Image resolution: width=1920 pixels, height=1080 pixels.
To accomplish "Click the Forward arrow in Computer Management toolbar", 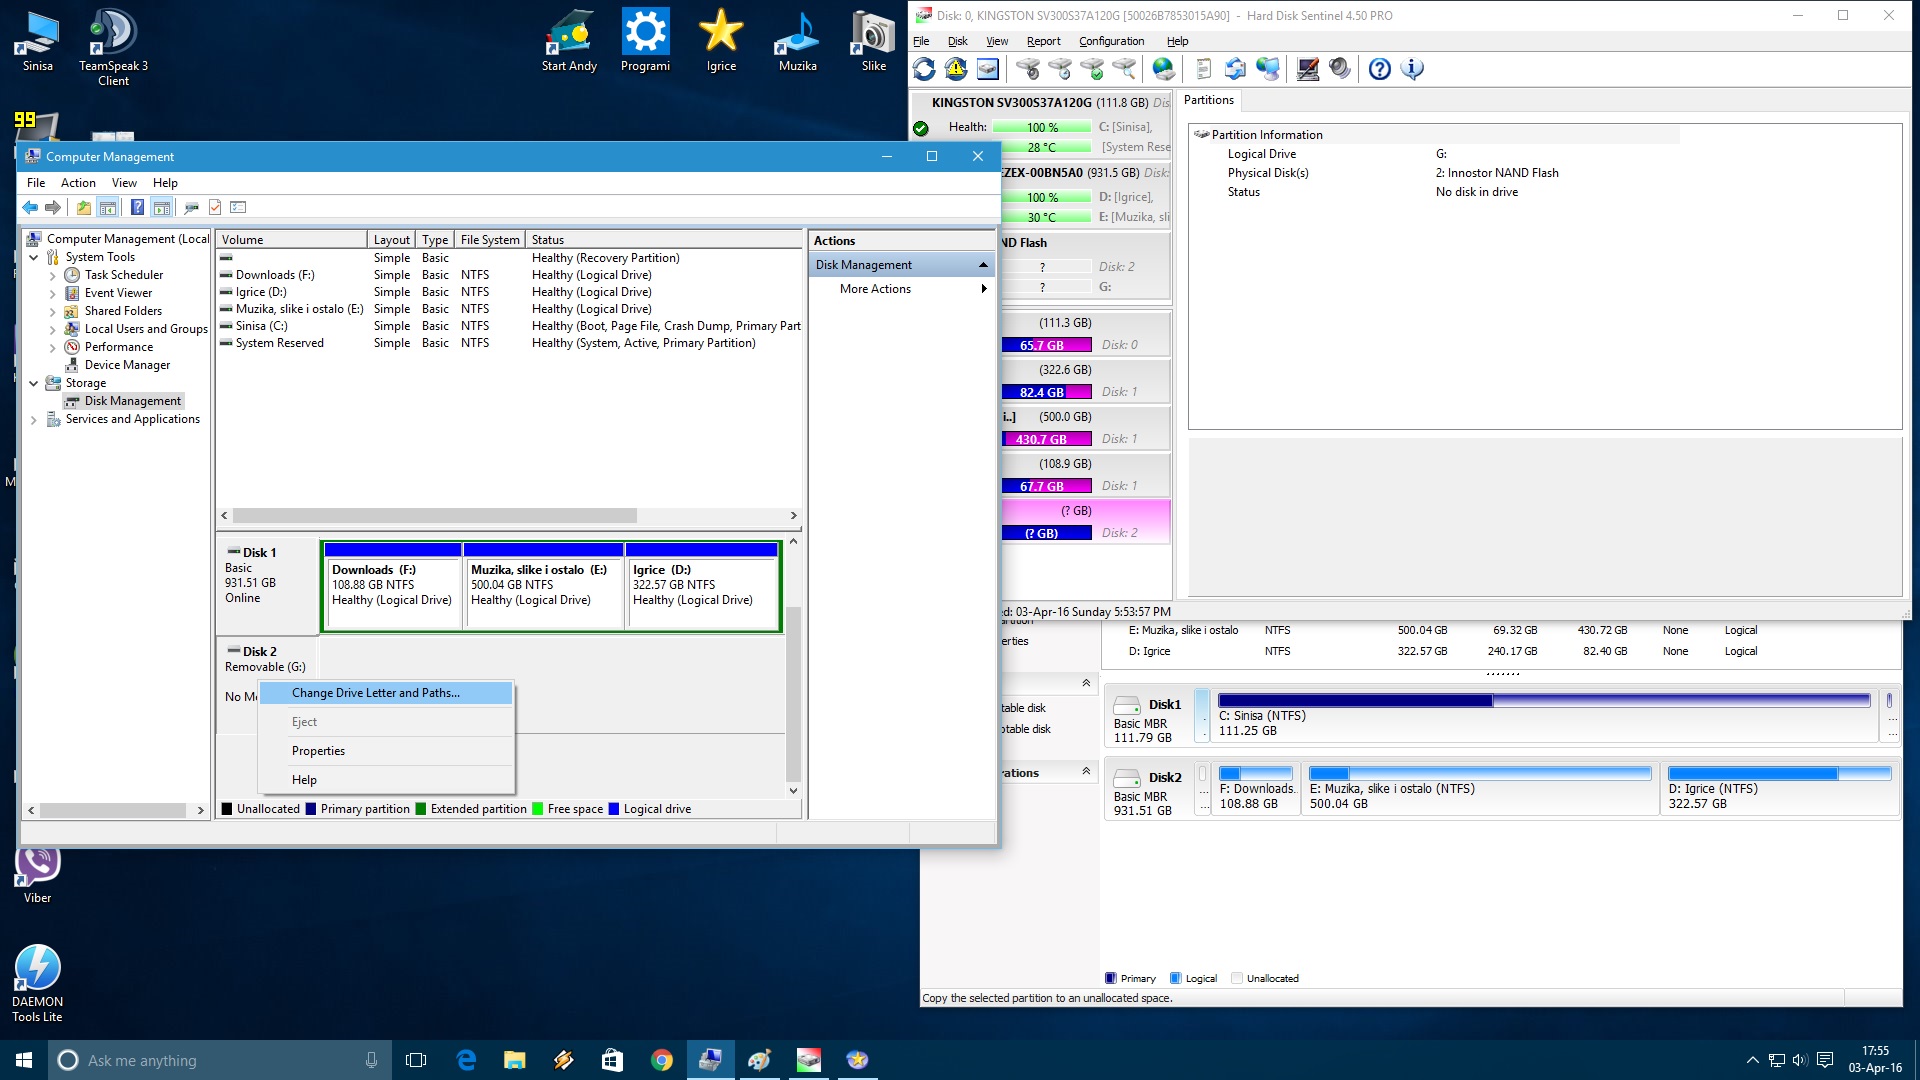I will pyautogui.click(x=53, y=208).
